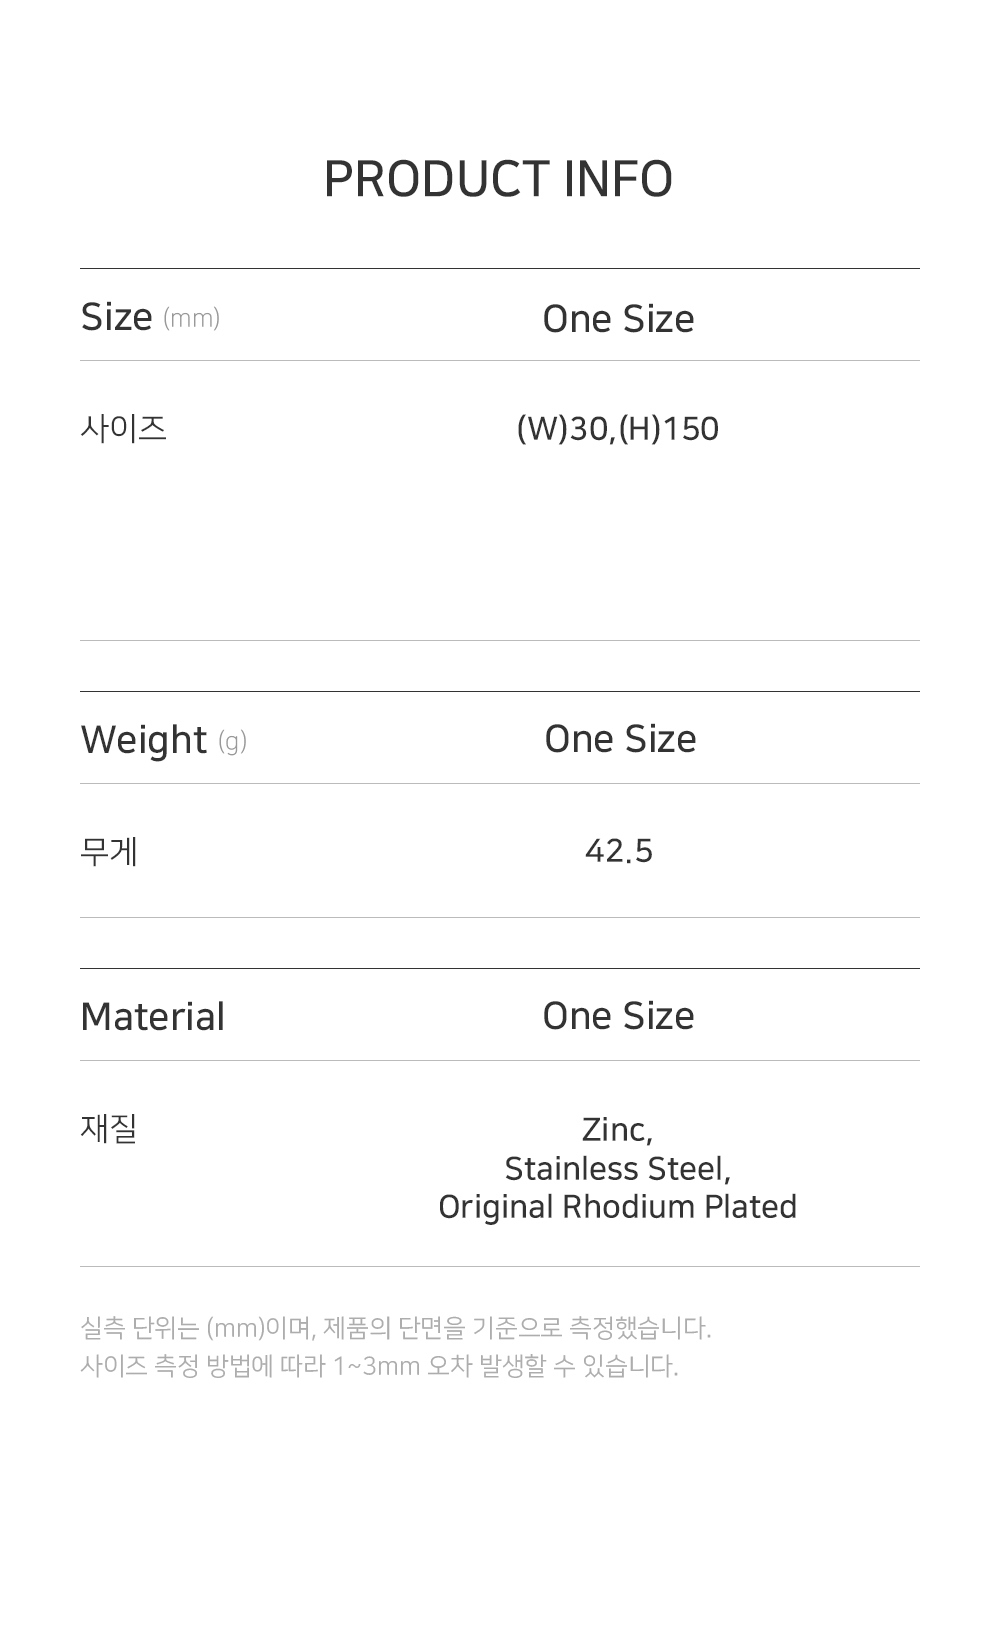
Task: Click the 42.5 weight value
Action: point(618,851)
